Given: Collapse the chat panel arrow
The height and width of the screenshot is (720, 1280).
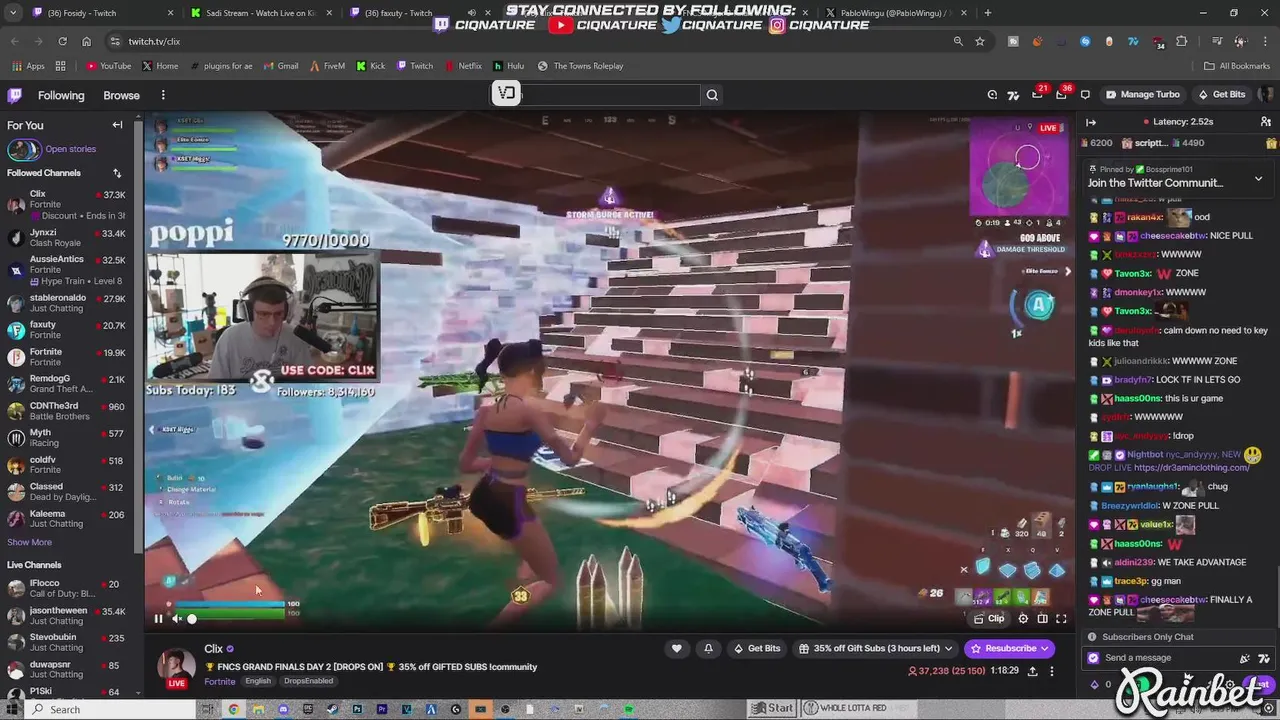Looking at the screenshot, I should [x=1091, y=122].
